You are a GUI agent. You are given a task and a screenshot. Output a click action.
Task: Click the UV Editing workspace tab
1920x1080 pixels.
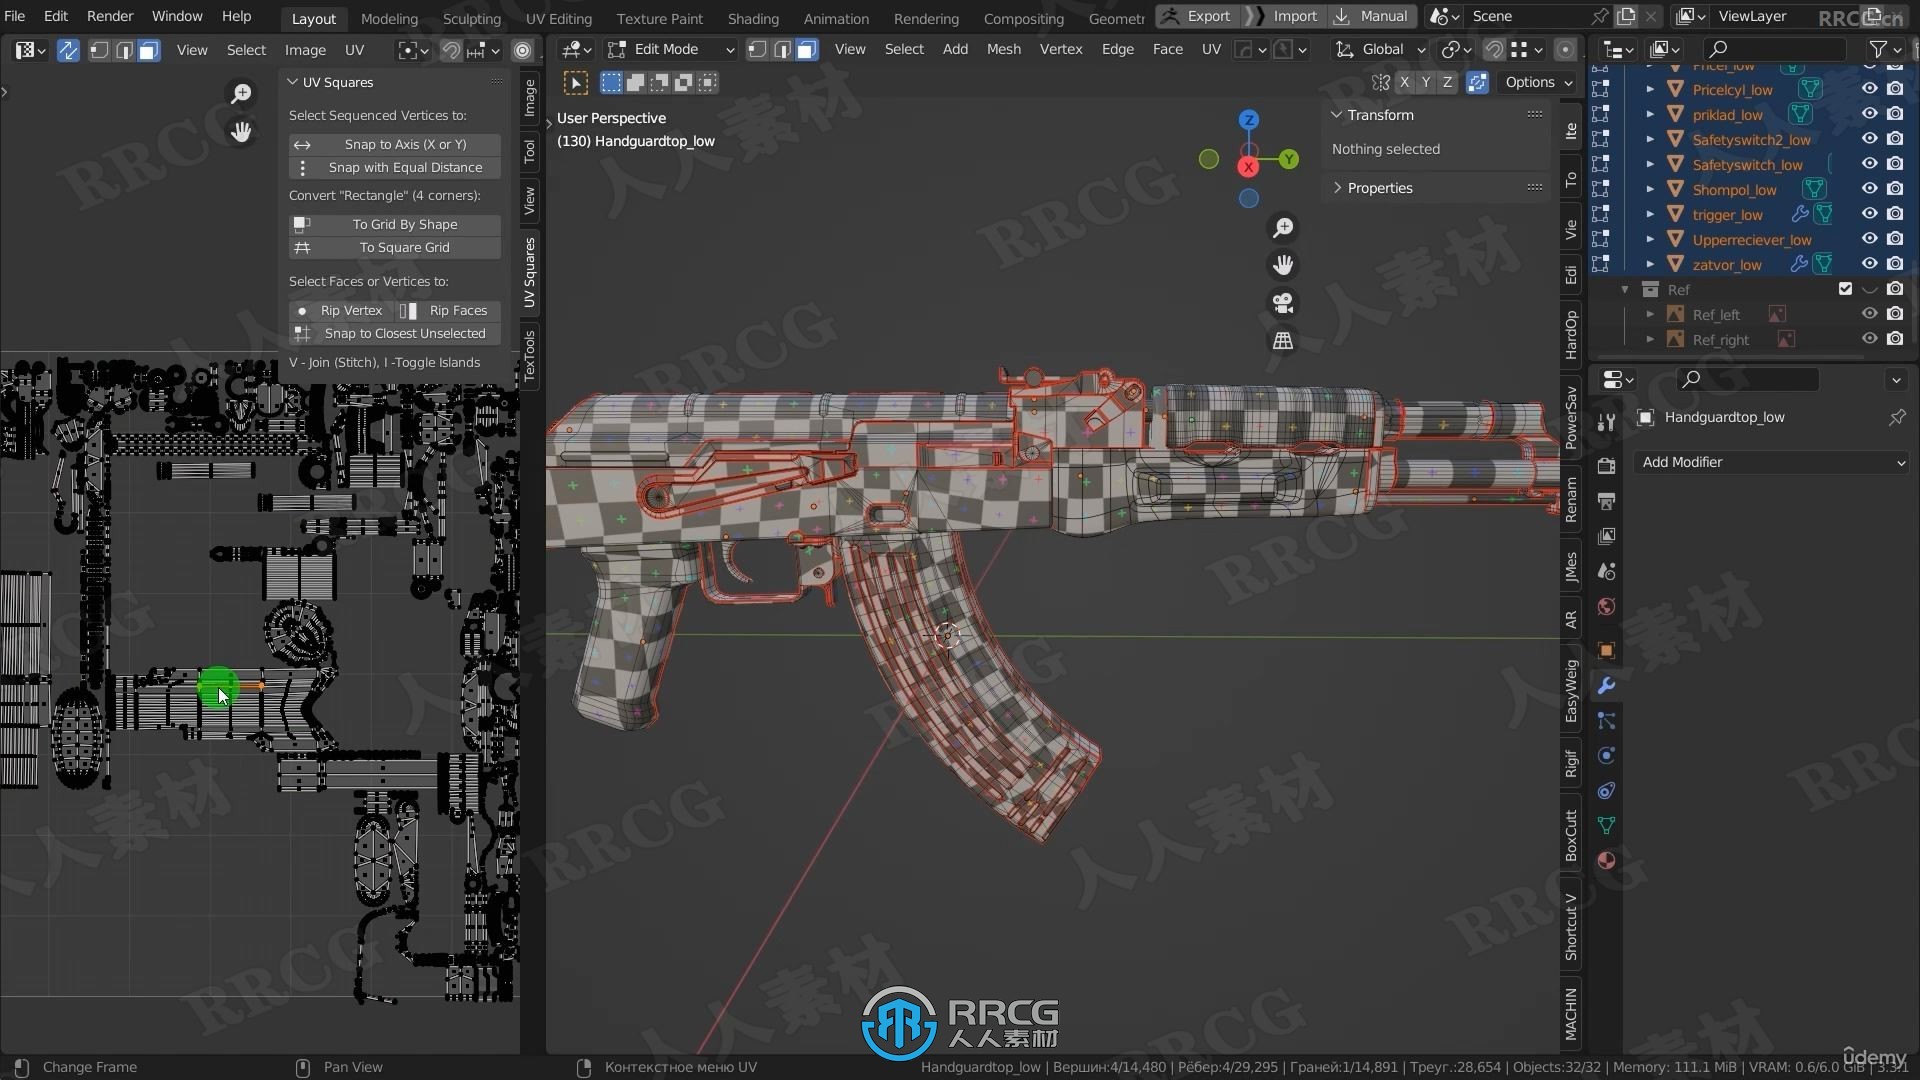coord(556,16)
